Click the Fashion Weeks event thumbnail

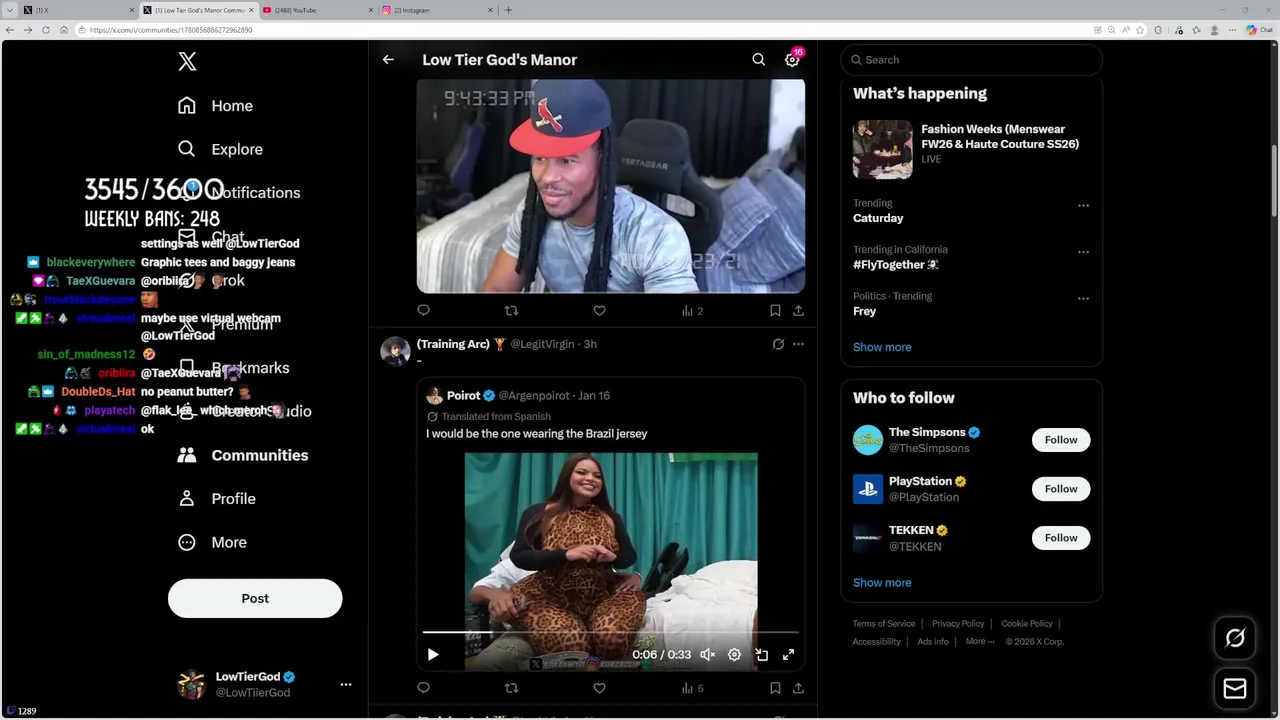883,150
